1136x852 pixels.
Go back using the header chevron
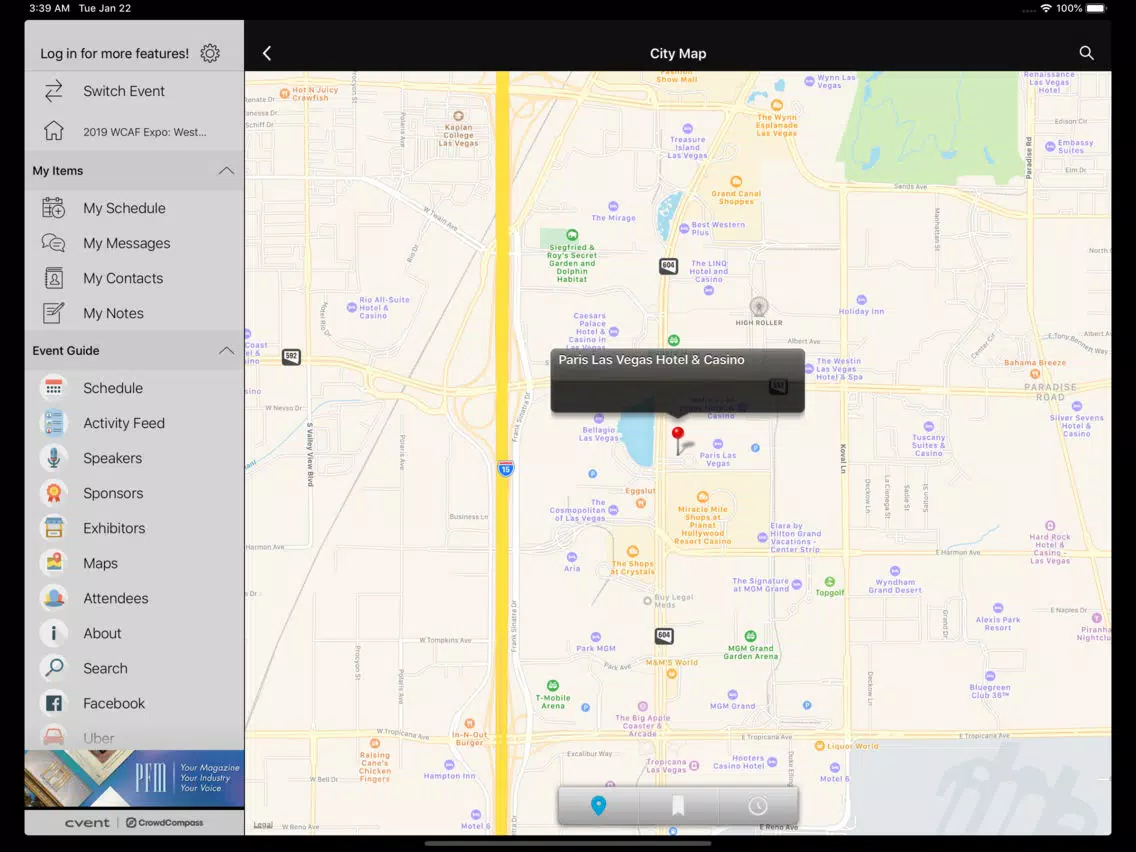pyautogui.click(x=267, y=53)
